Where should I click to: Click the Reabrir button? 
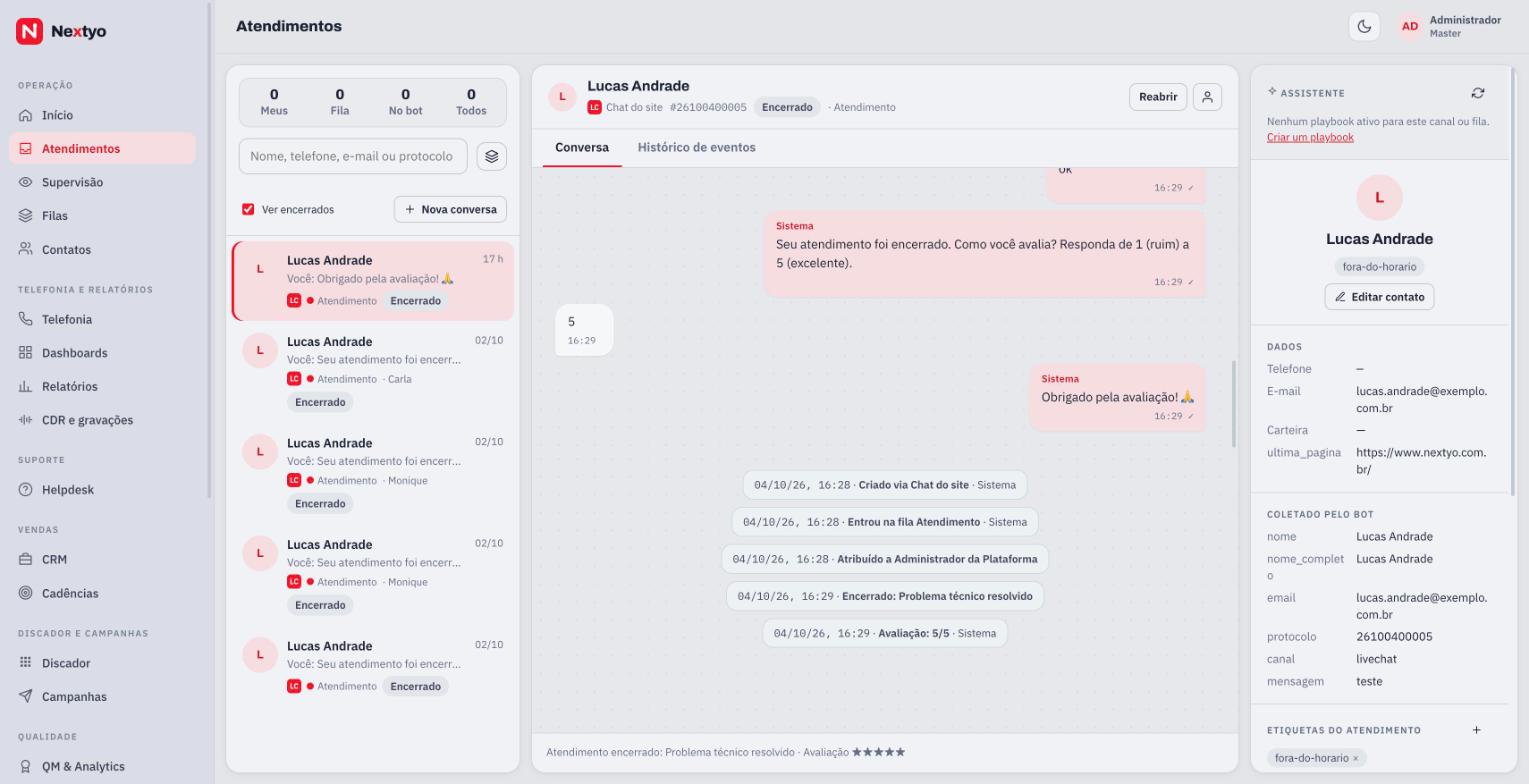click(1158, 97)
